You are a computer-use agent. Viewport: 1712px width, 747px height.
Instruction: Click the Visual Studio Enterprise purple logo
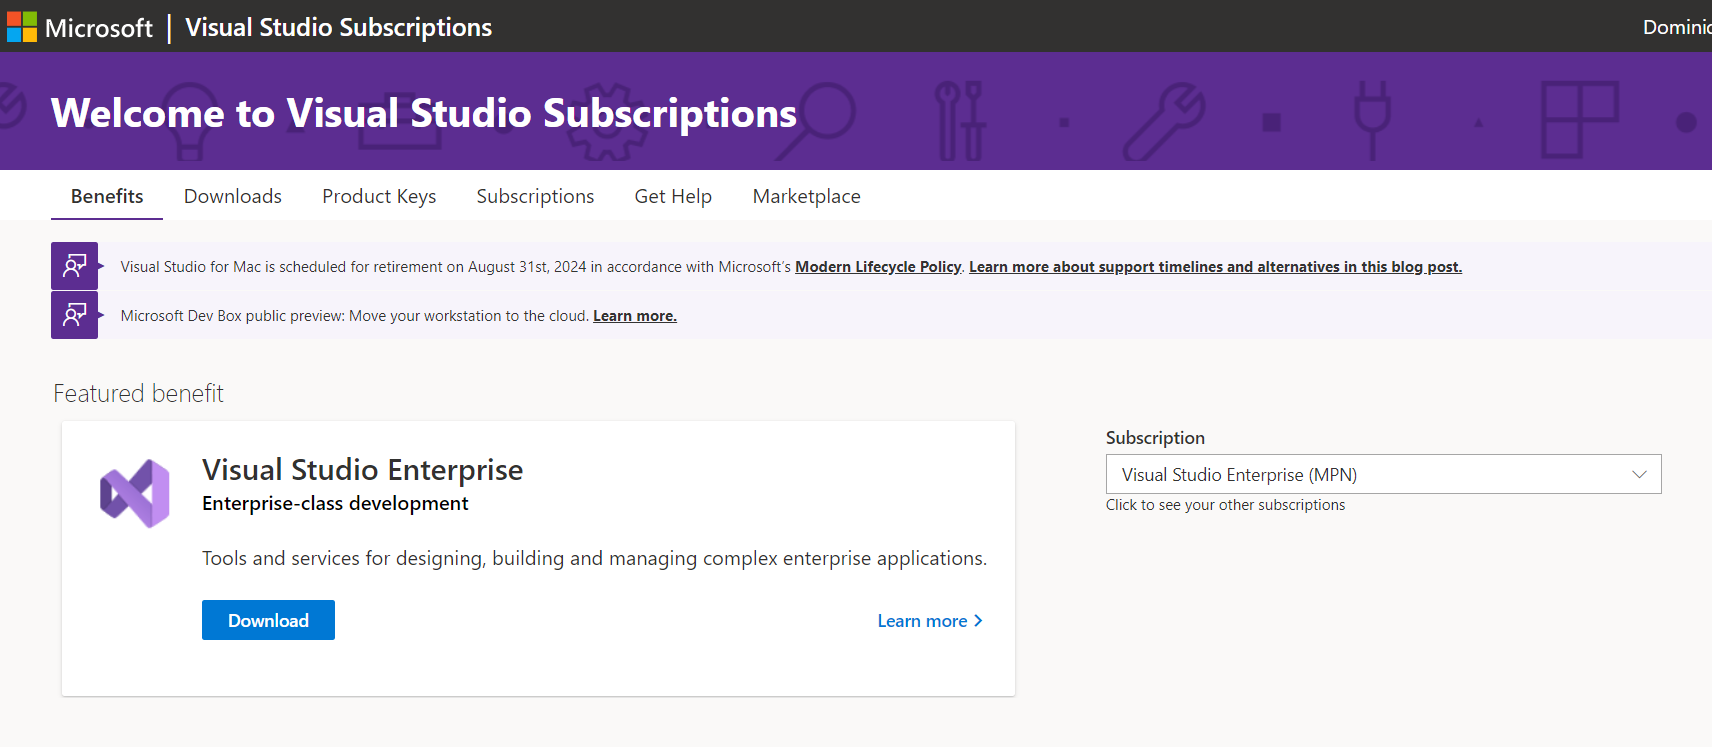coord(135,493)
